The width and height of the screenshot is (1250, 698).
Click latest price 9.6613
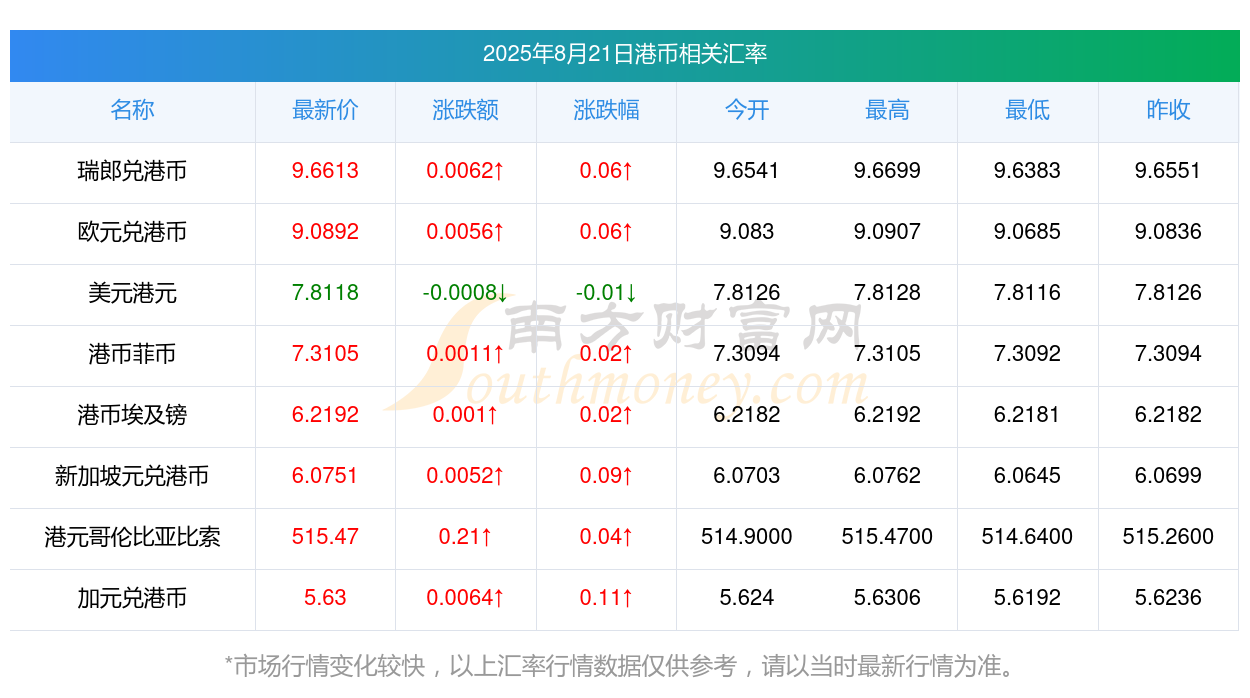coord(325,171)
